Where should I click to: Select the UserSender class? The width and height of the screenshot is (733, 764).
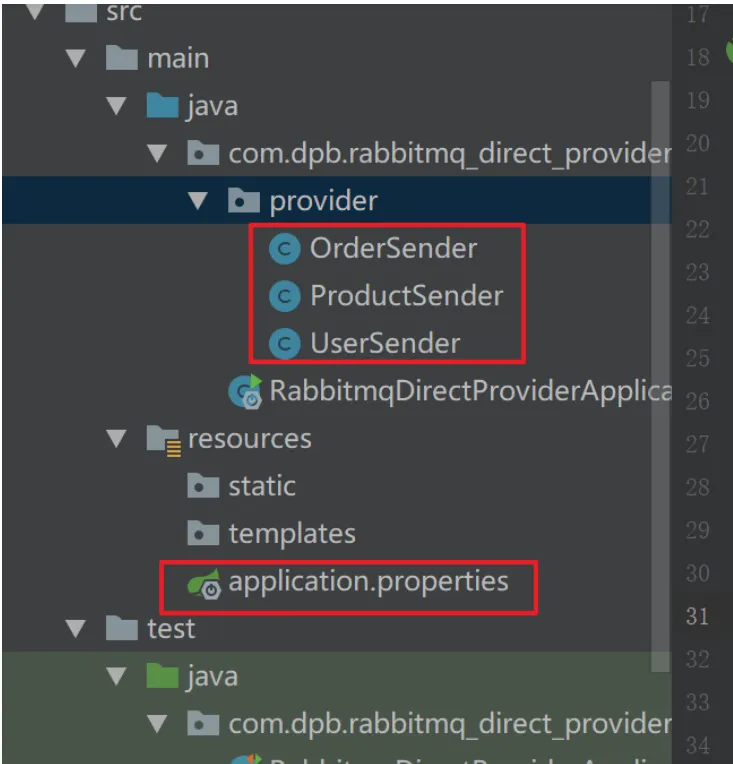pyautogui.click(x=385, y=344)
